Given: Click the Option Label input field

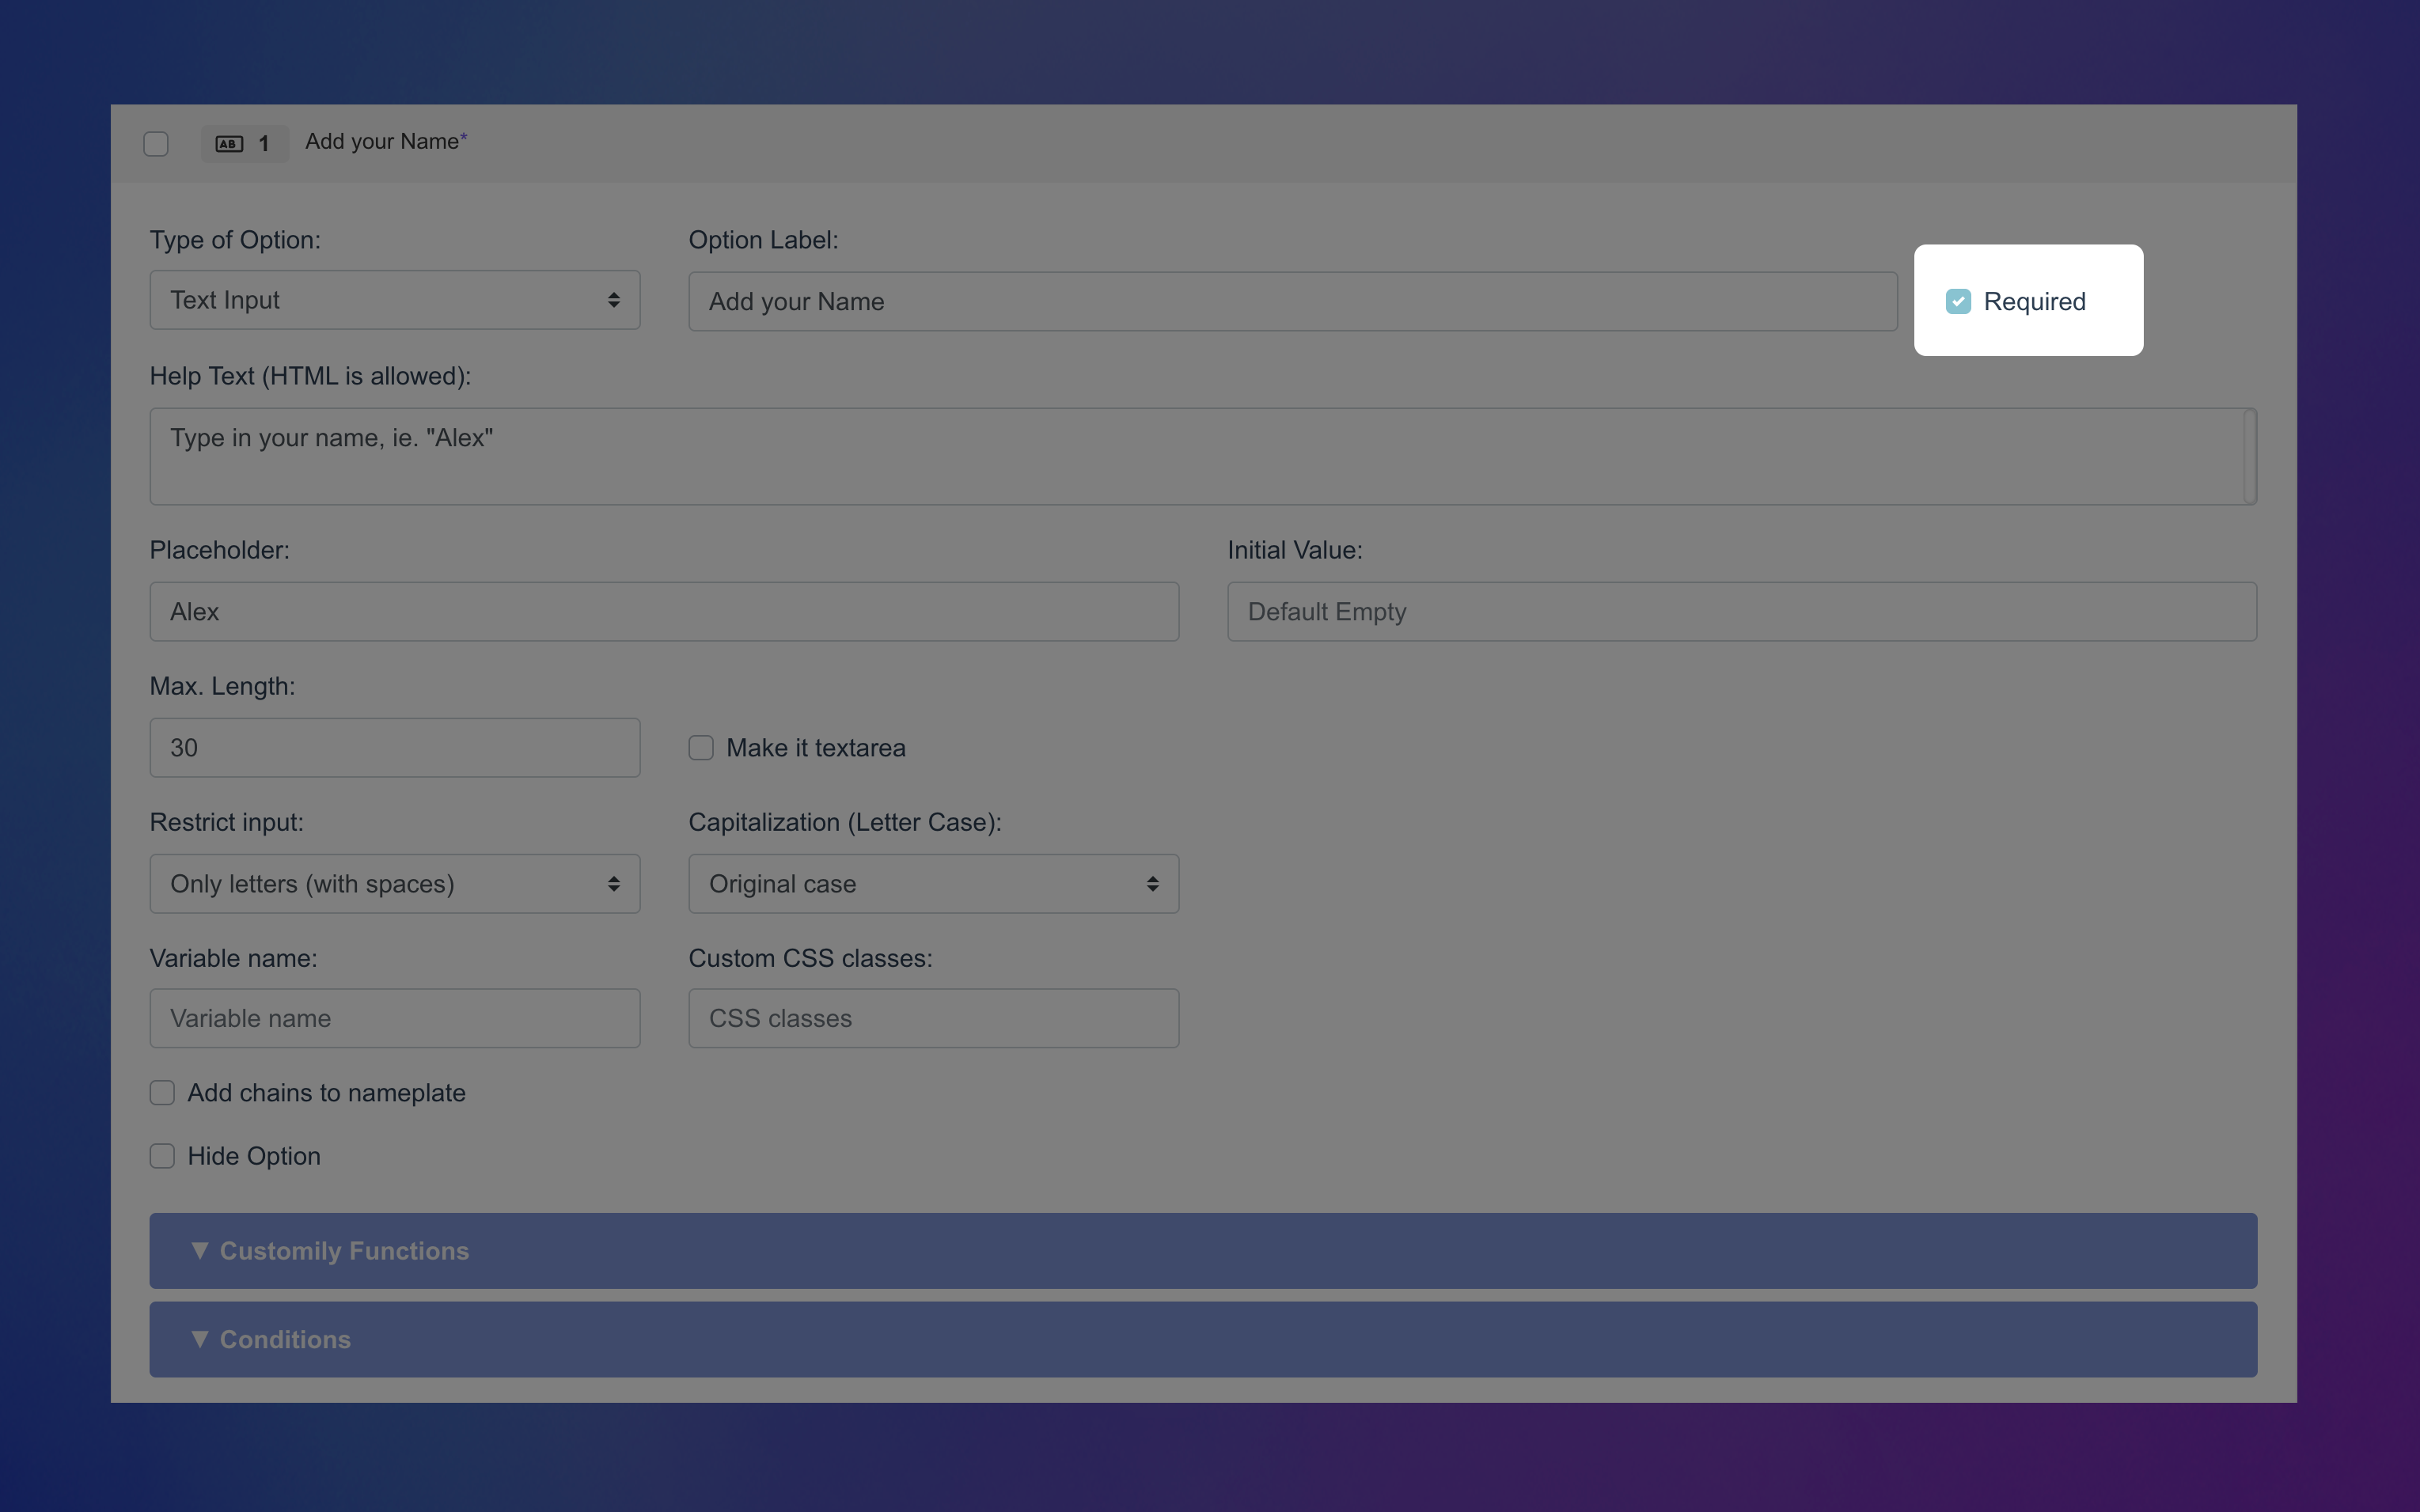Looking at the screenshot, I should [1292, 302].
